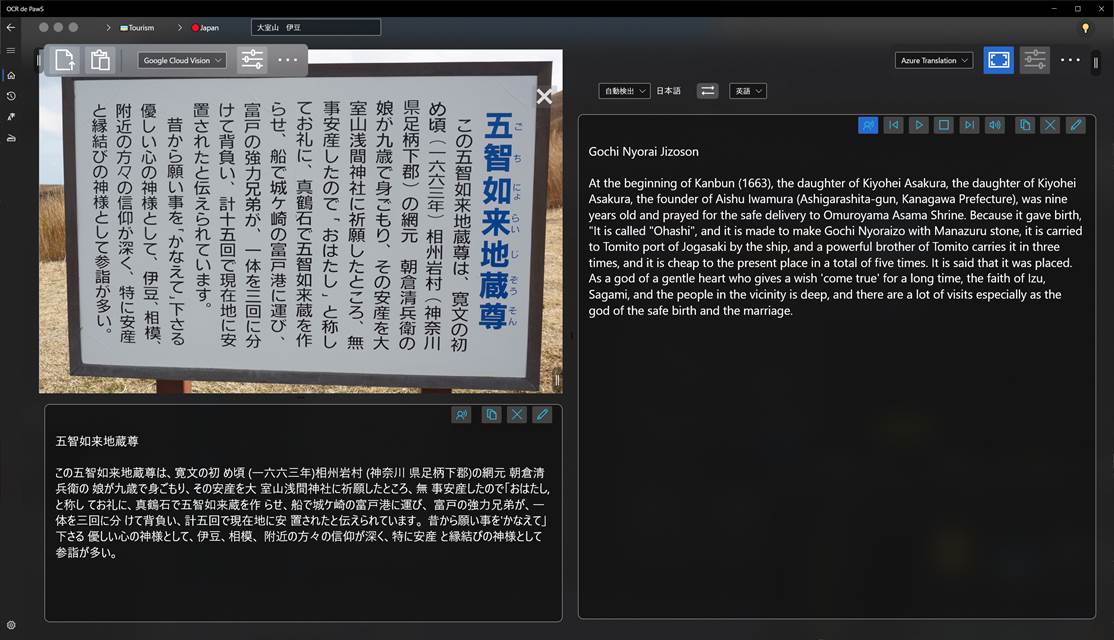Close the image preview with X
This screenshot has width=1114, height=640.
544,97
